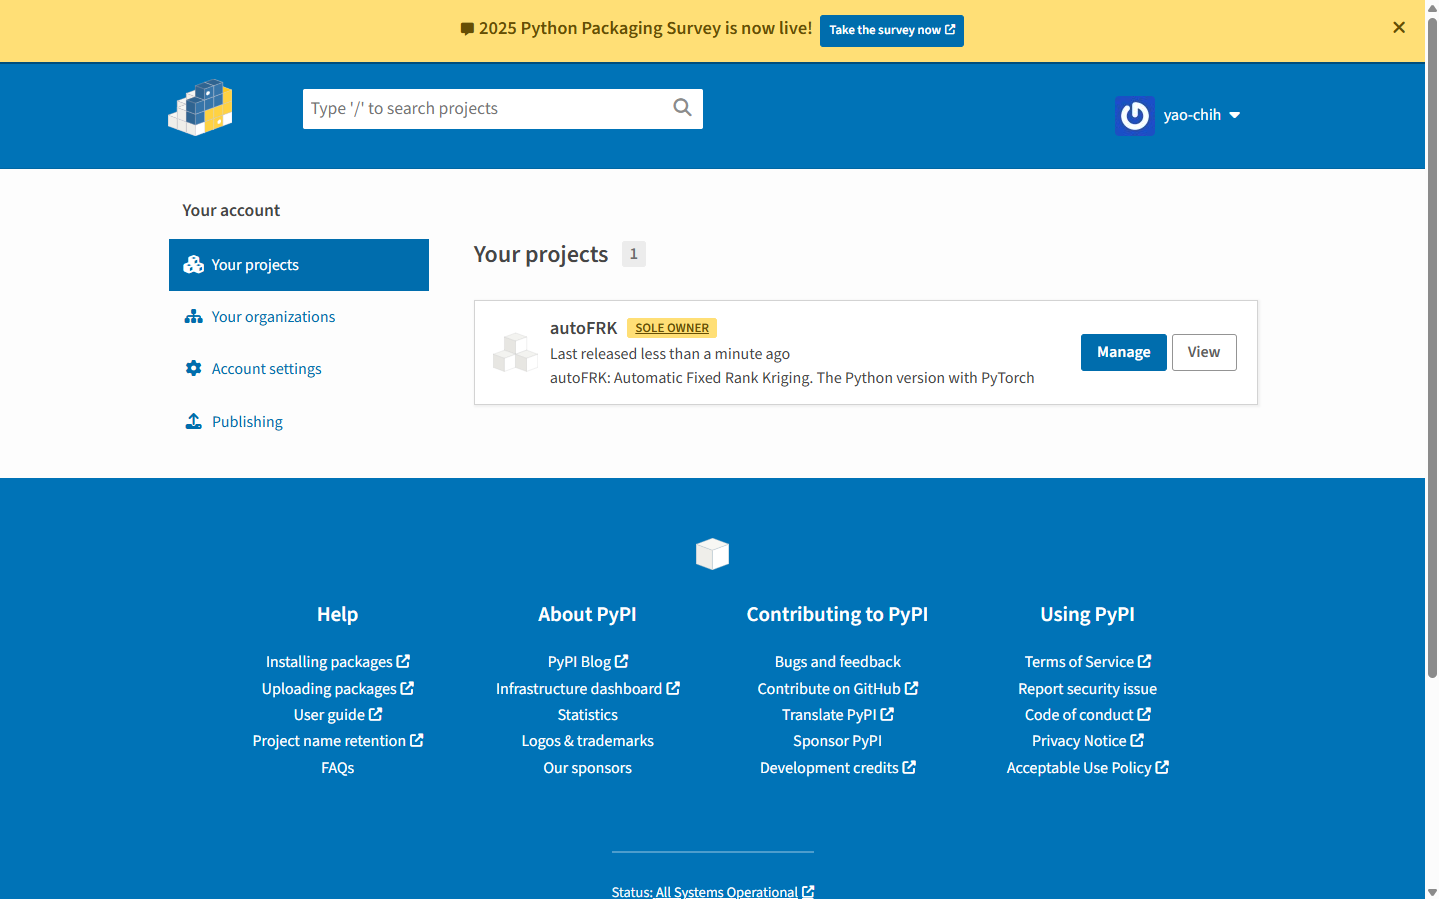Screen dimensions: 1439x899
Task: Open the Bugs and feedback link
Action: (x=838, y=662)
